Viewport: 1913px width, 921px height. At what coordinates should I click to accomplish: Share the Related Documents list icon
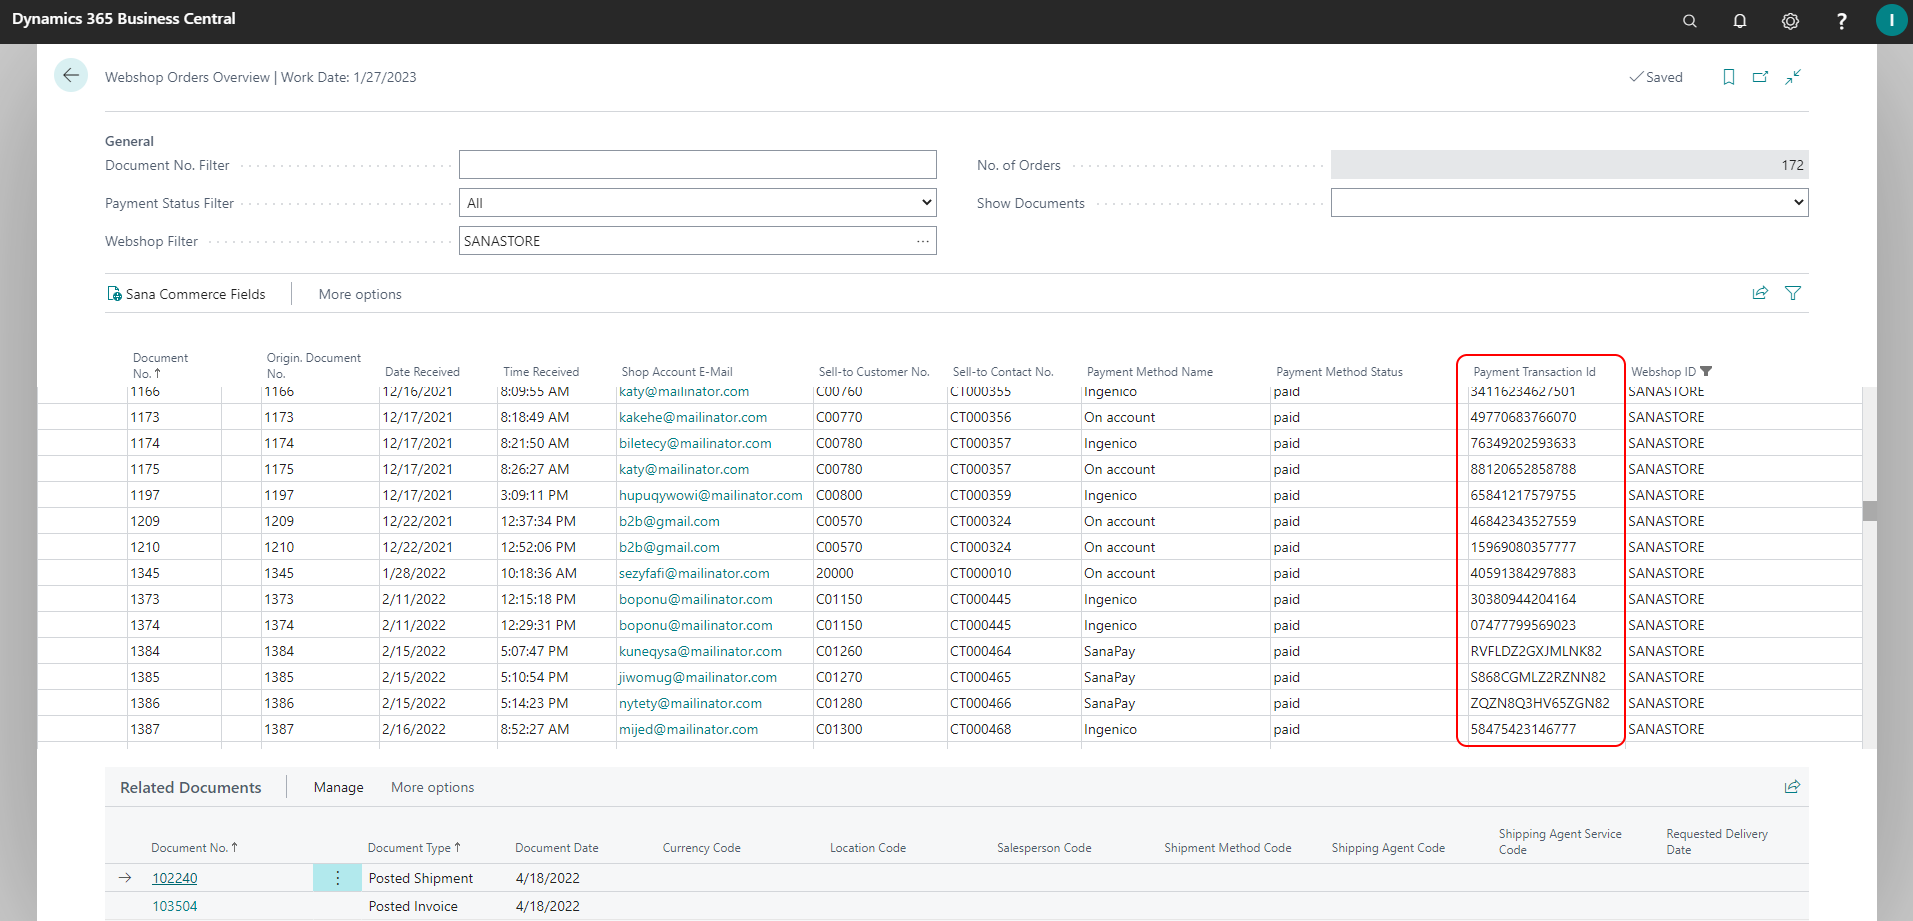1792,787
